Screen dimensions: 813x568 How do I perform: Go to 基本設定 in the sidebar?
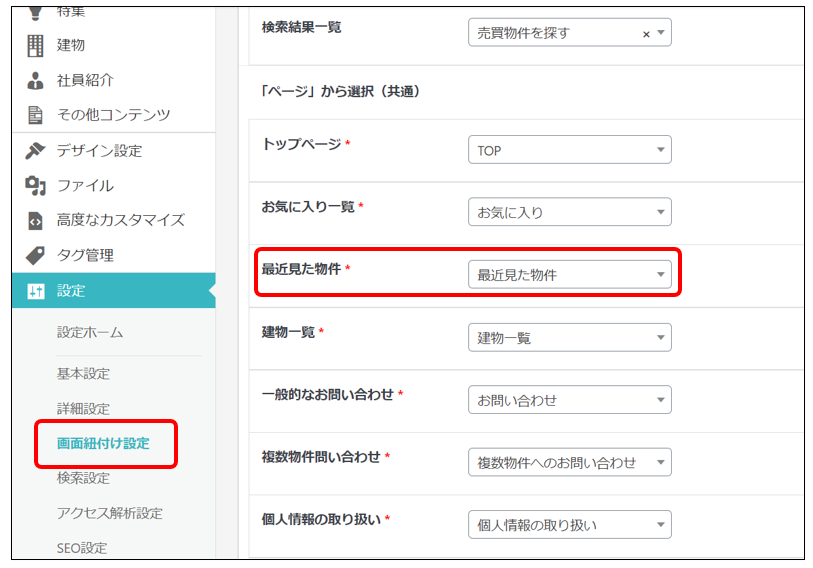pos(83,374)
